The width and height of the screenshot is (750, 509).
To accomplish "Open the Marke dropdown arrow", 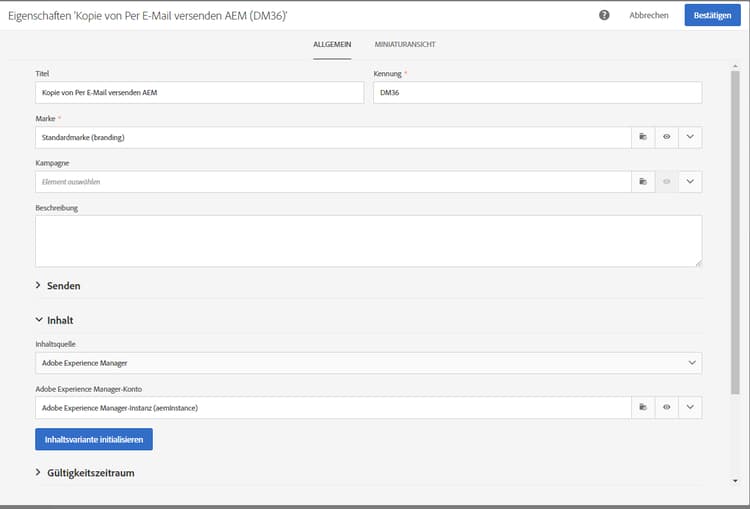I will click(x=690, y=137).
